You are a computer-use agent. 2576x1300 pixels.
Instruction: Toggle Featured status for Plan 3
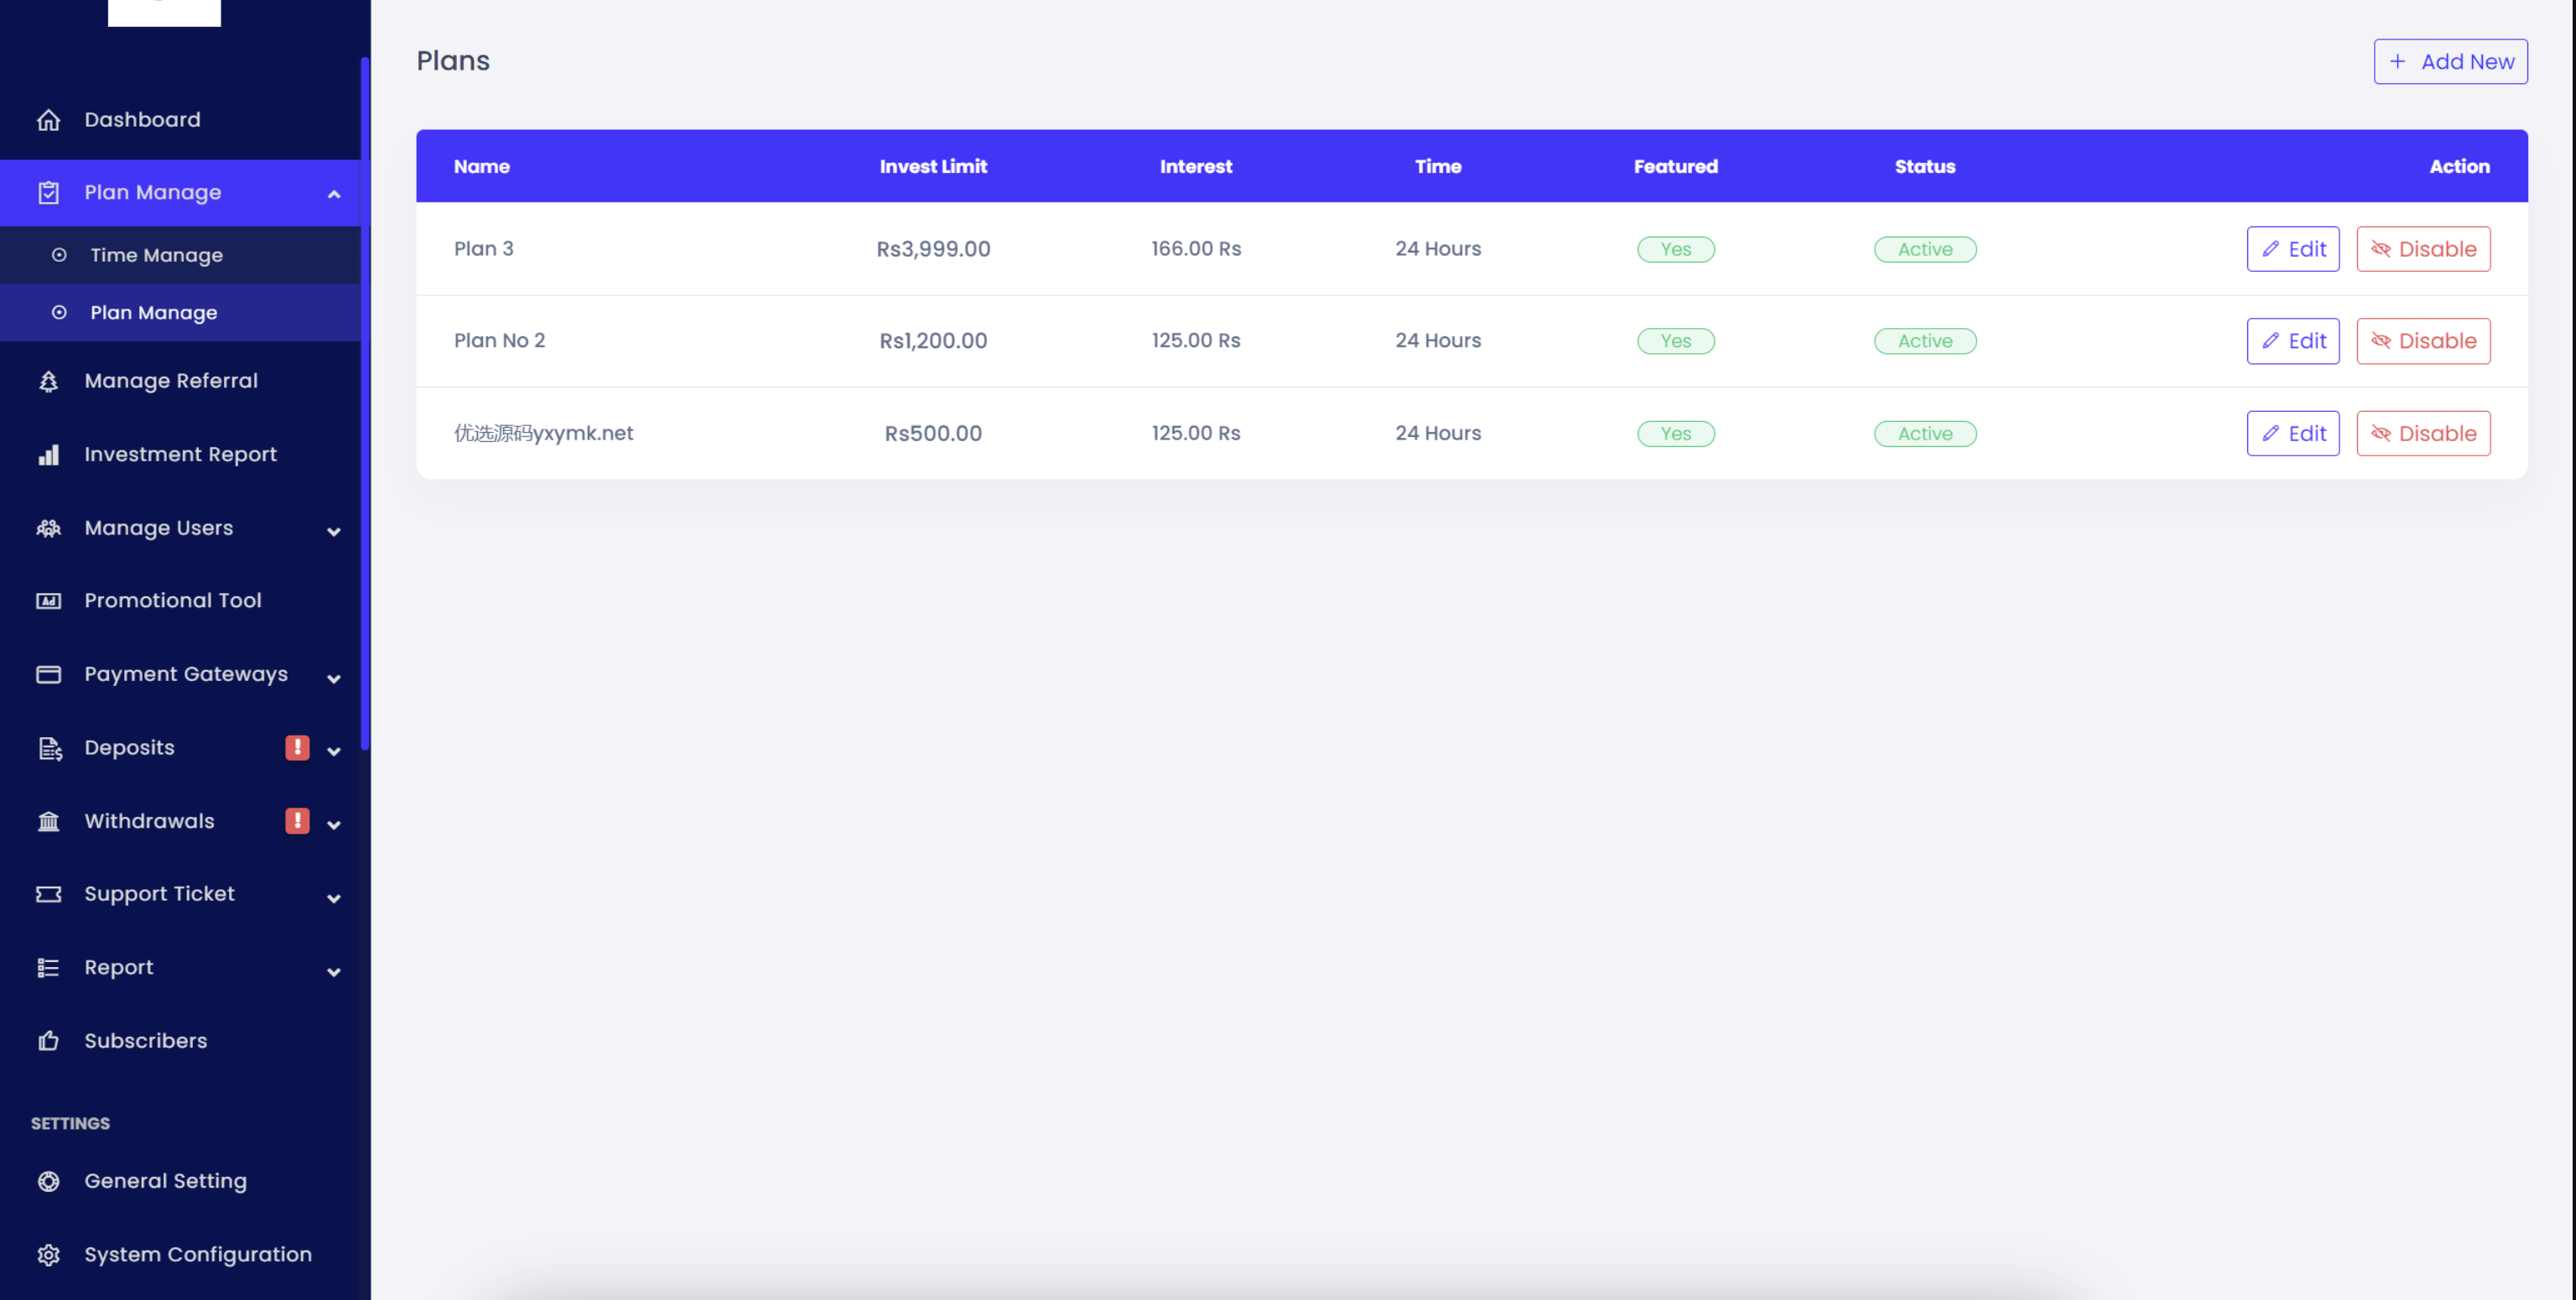tap(1676, 249)
